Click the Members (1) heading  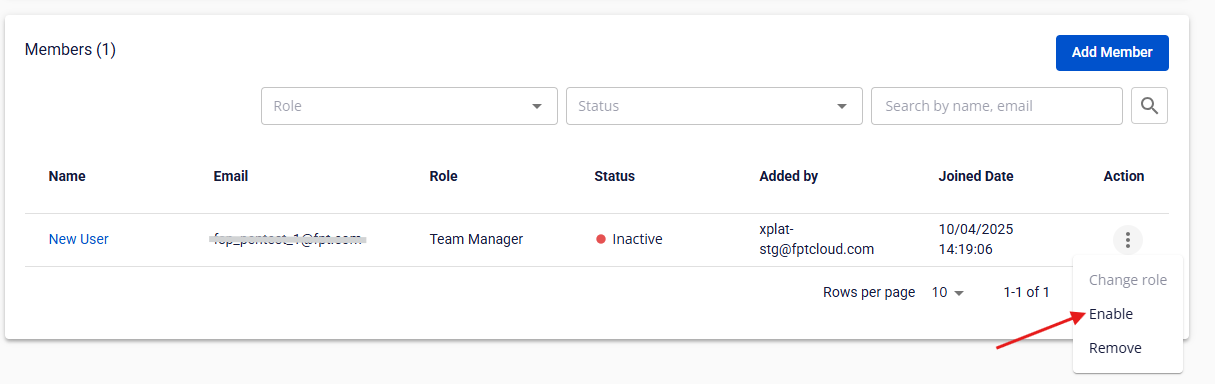click(70, 49)
